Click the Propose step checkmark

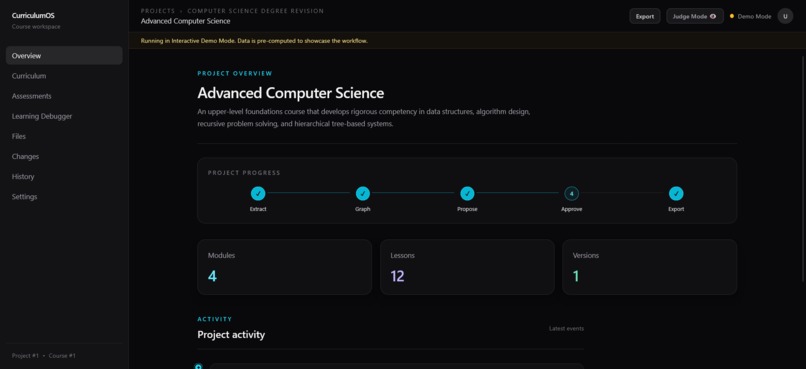(x=467, y=194)
